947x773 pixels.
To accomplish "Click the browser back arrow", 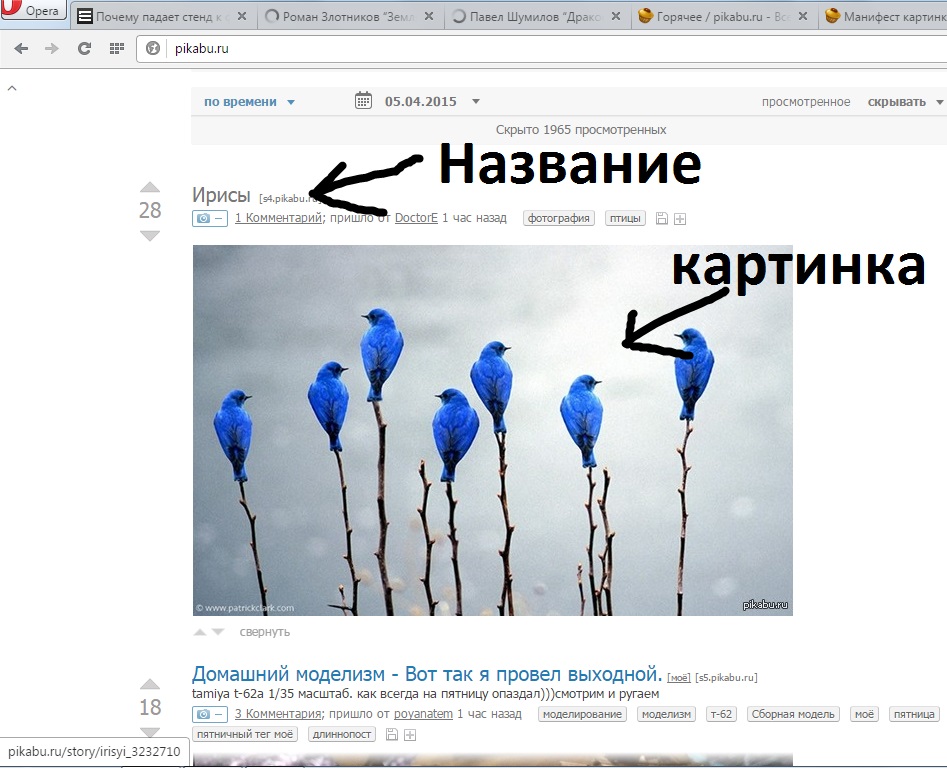I will tap(21, 48).
